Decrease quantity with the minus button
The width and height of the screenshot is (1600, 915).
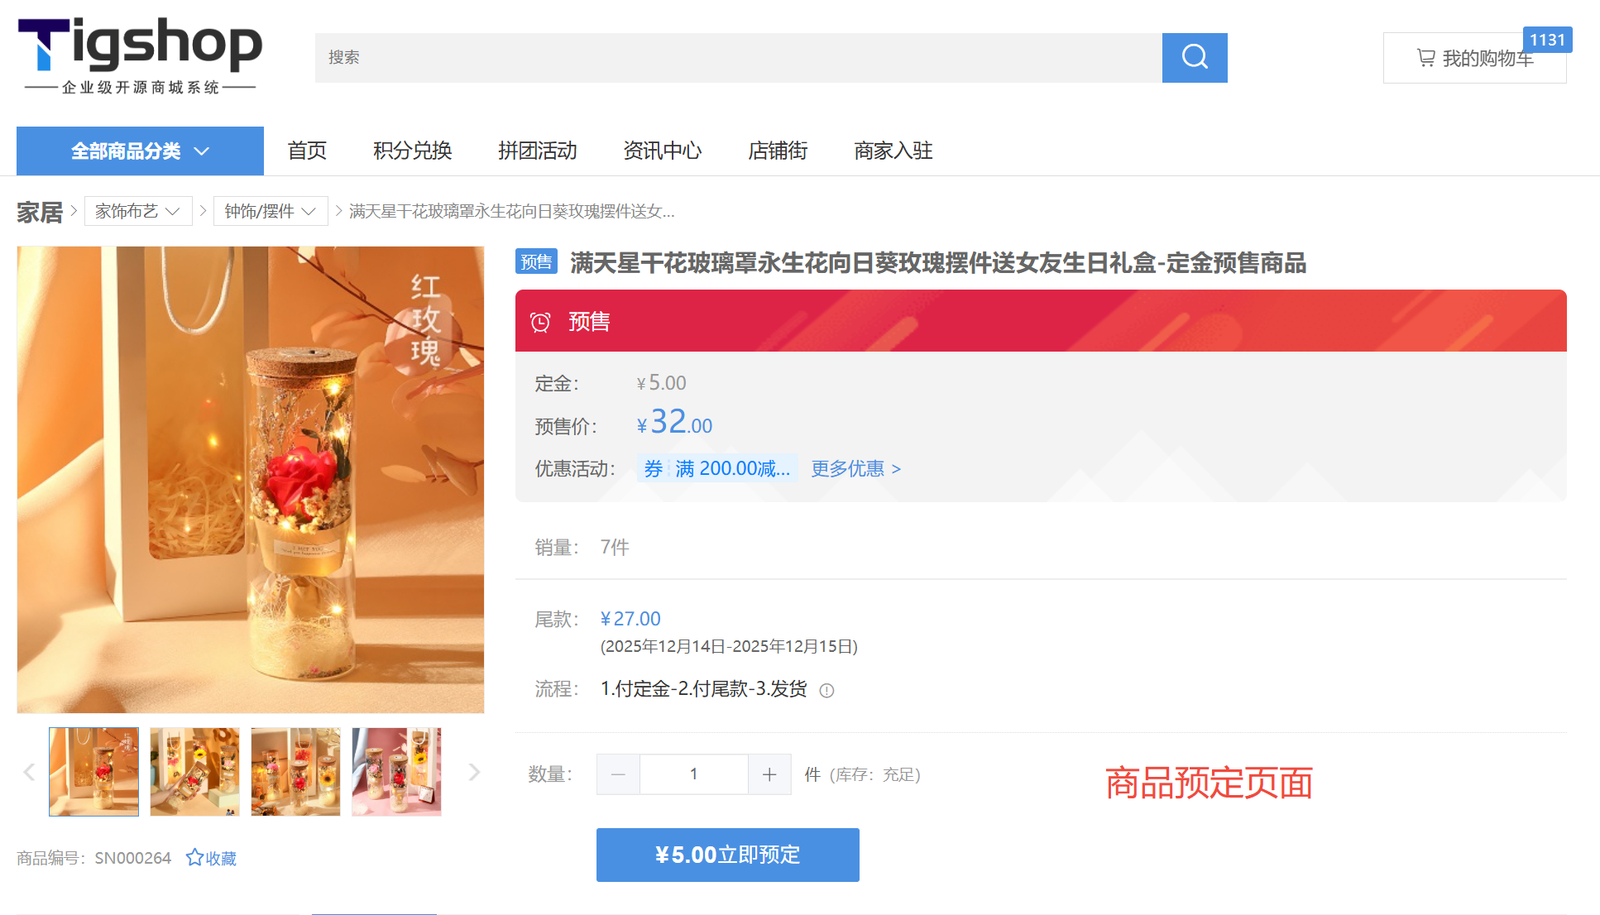pyautogui.click(x=618, y=775)
